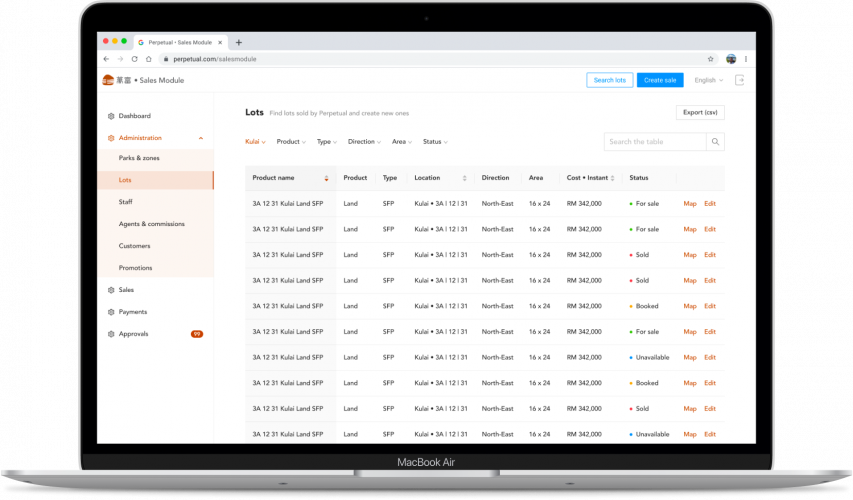This screenshot has width=853, height=500.
Task: Click the Search lots button
Action: [x=610, y=80]
